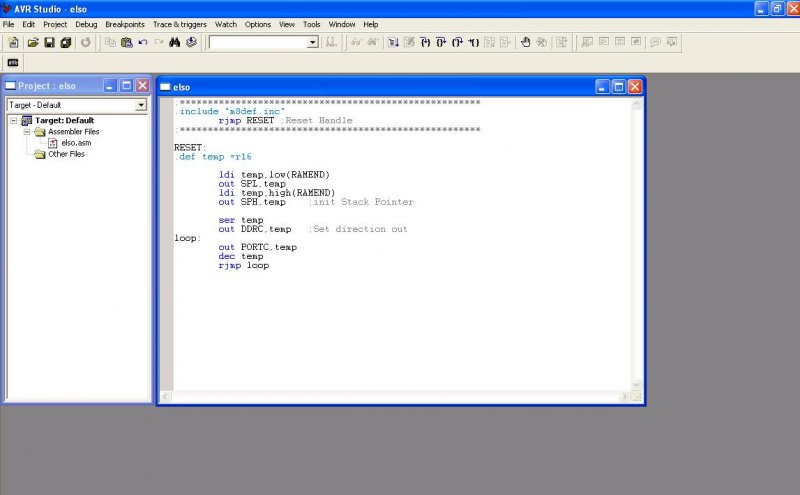Click the editor's vertical scrollbar down arrow
Image resolution: width=800 pixels, height=495 pixels.
636,385
